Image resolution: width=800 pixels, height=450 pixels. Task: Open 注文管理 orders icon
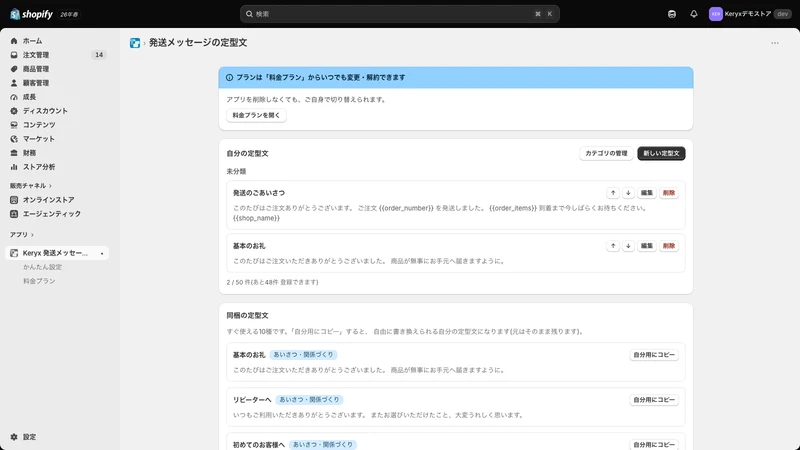pyautogui.click(x=14, y=55)
